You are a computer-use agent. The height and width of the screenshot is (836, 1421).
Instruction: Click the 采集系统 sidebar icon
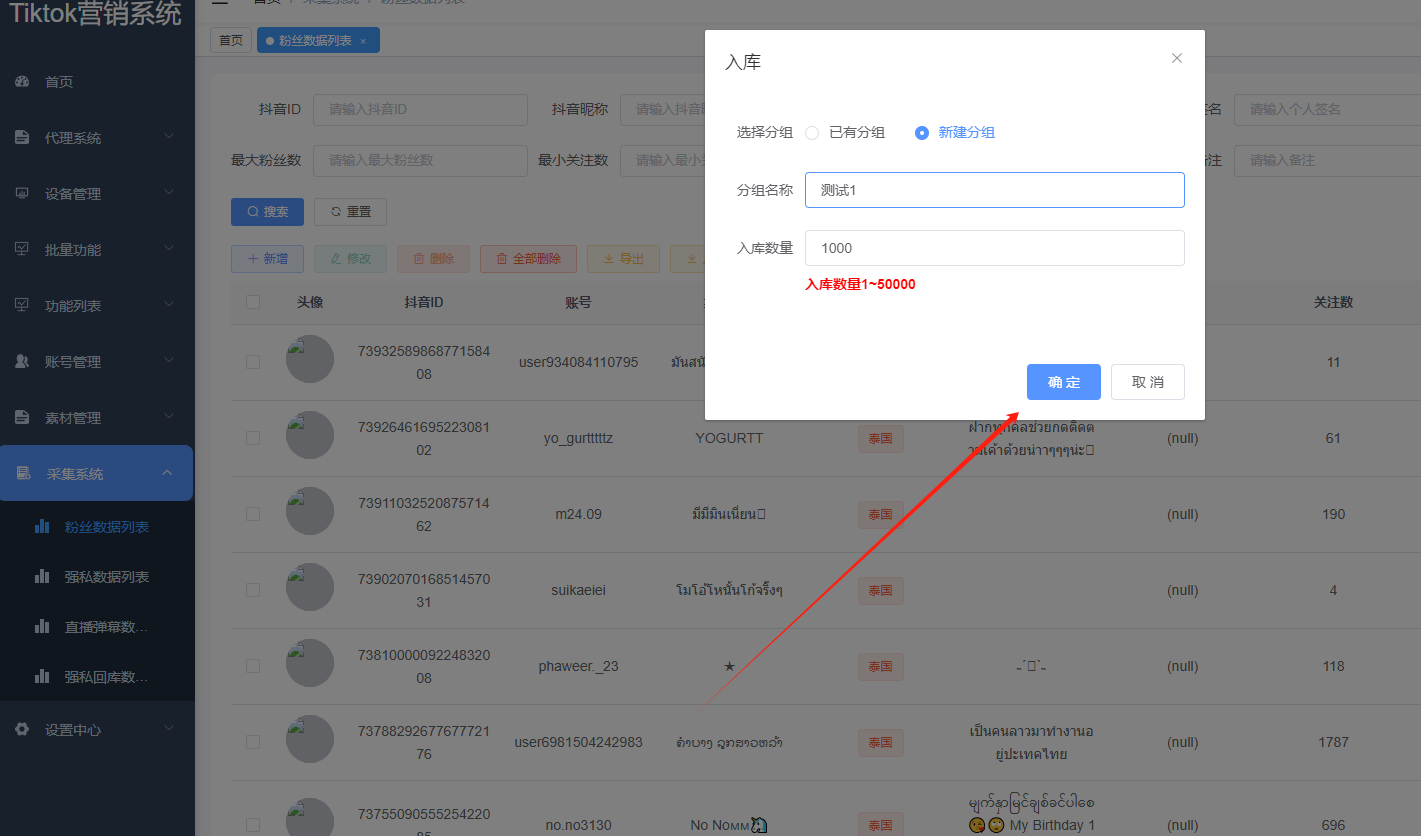[24, 474]
